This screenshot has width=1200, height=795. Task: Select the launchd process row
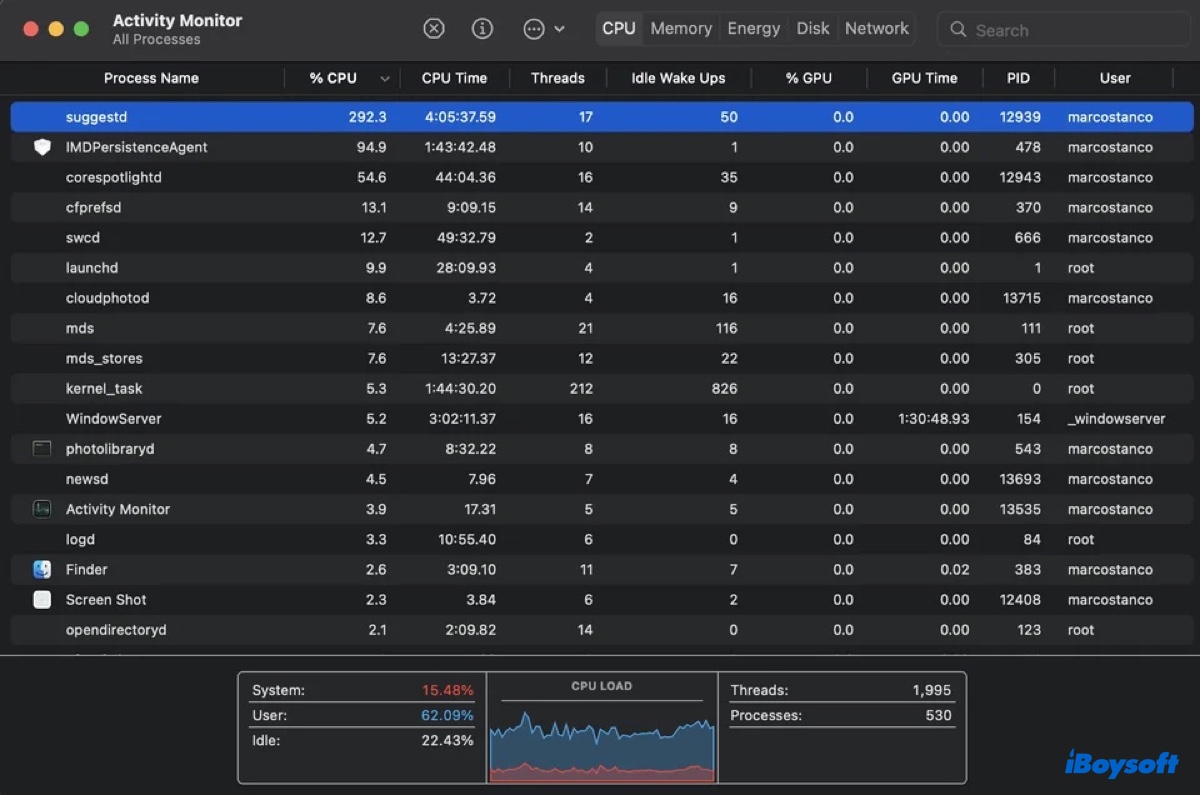coord(602,268)
